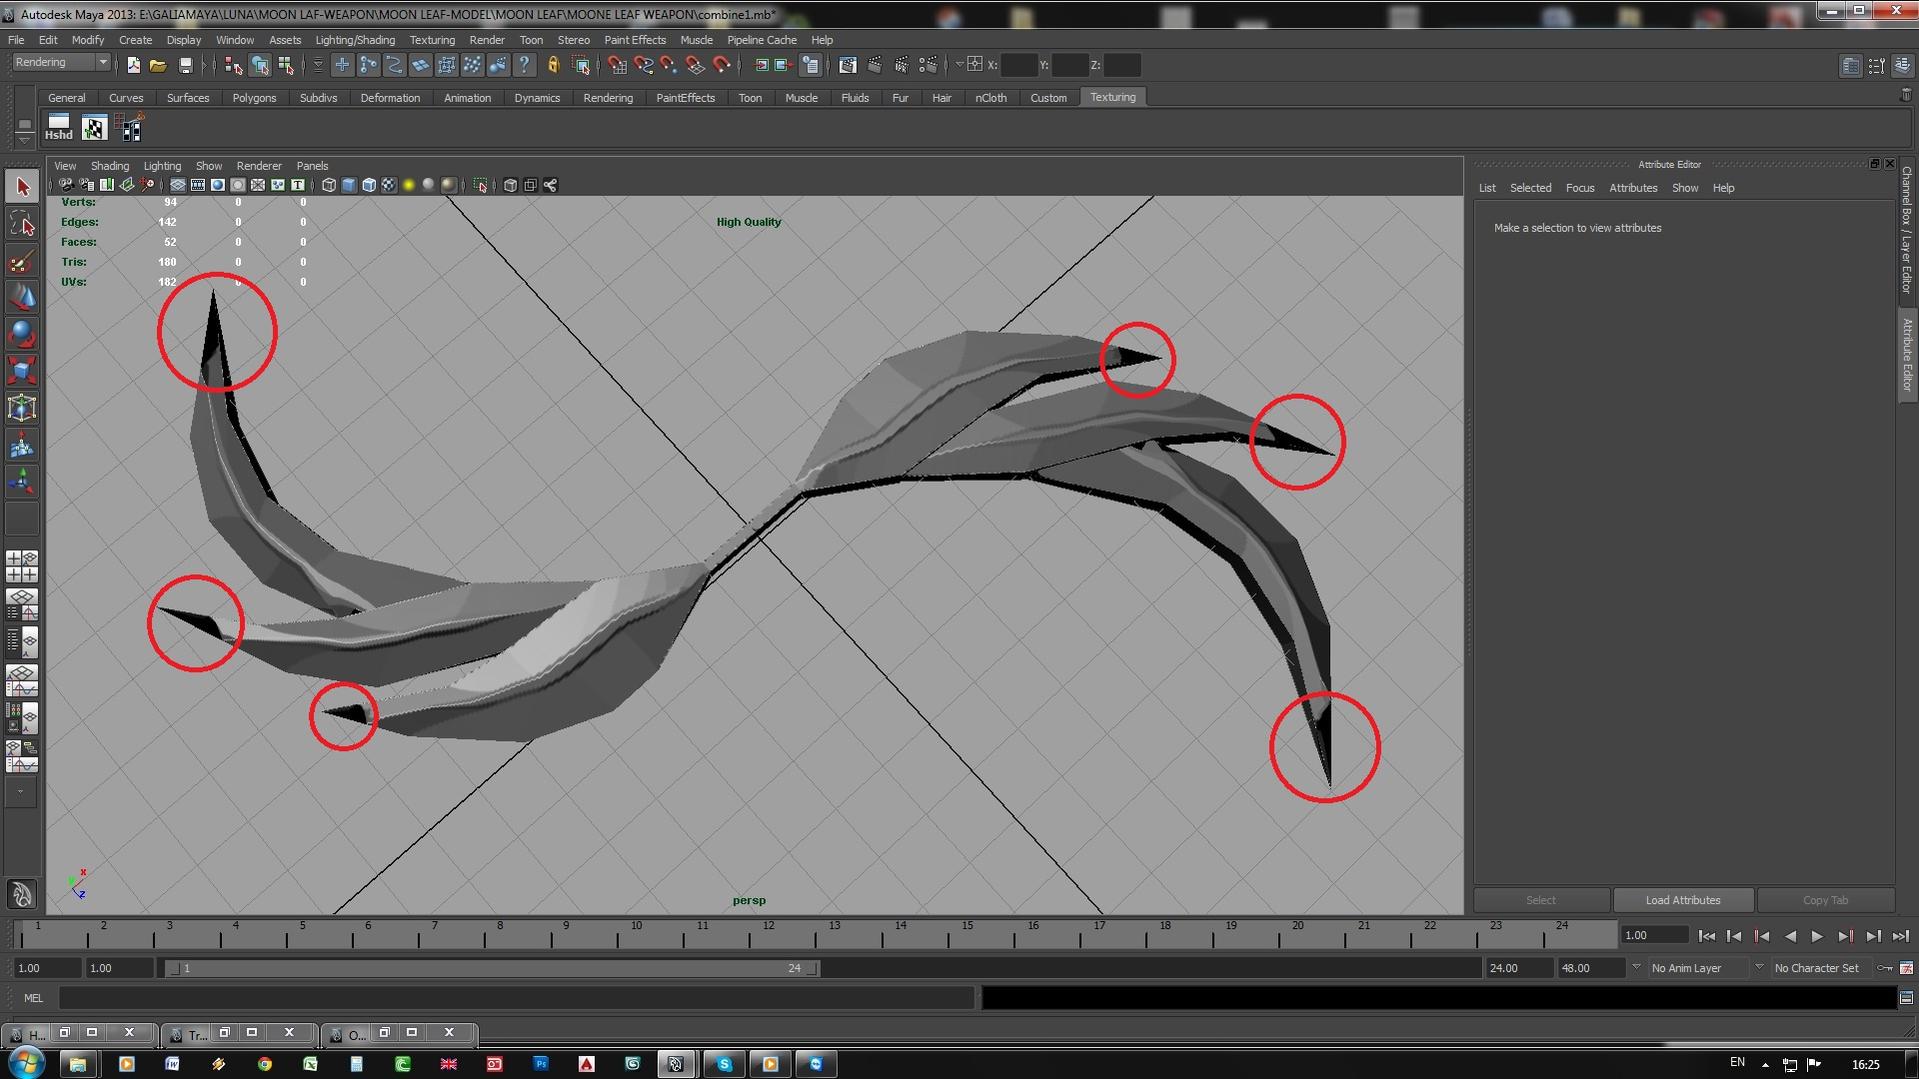The image size is (1919, 1079).
Task: Select the Paint Selection tool
Action: (22, 260)
